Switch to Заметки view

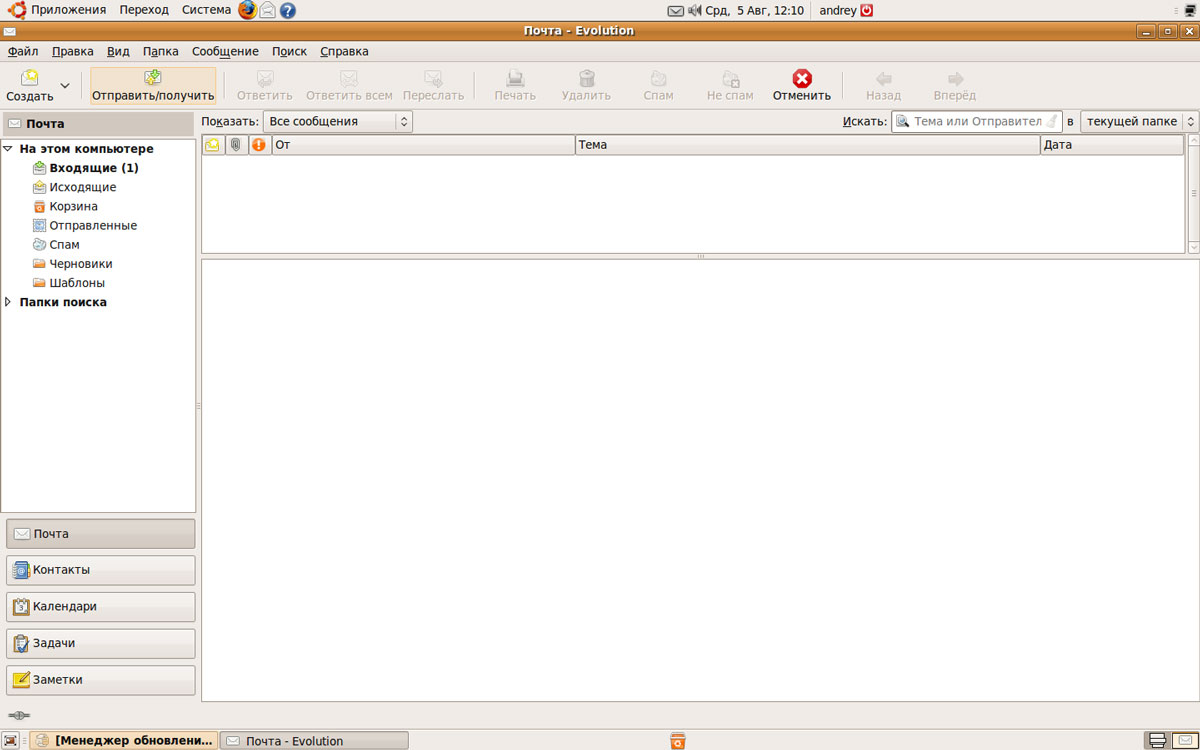click(101, 680)
